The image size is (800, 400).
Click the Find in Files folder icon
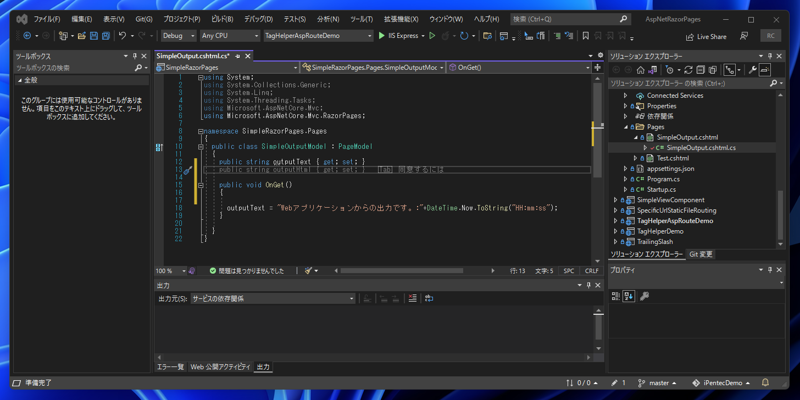[x=487, y=36]
